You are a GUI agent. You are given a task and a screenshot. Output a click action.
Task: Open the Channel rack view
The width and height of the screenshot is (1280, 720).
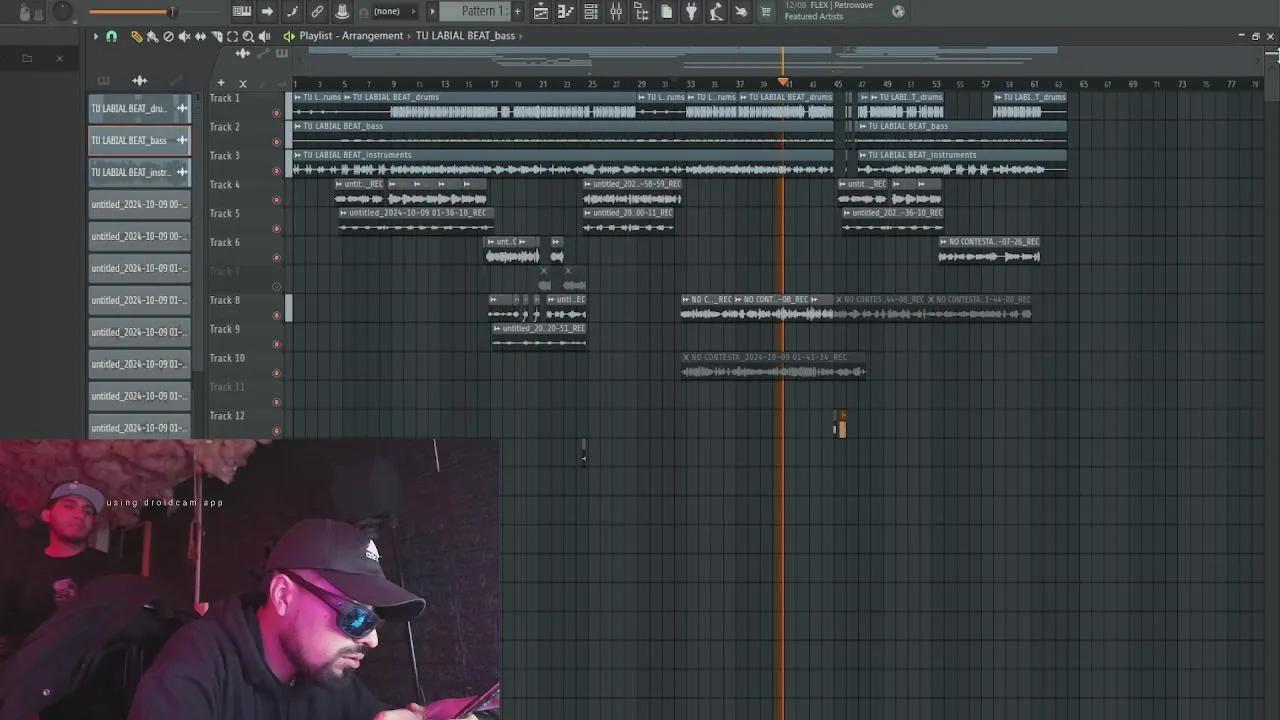click(591, 12)
